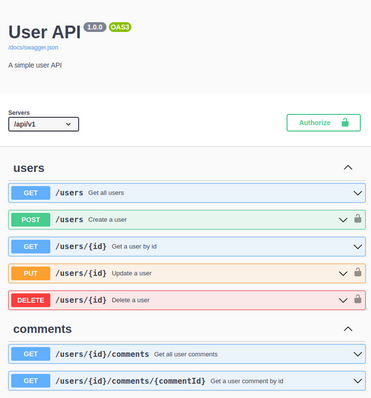371x398 pixels.
Task: Open the Authorize dialog
Action: (323, 123)
